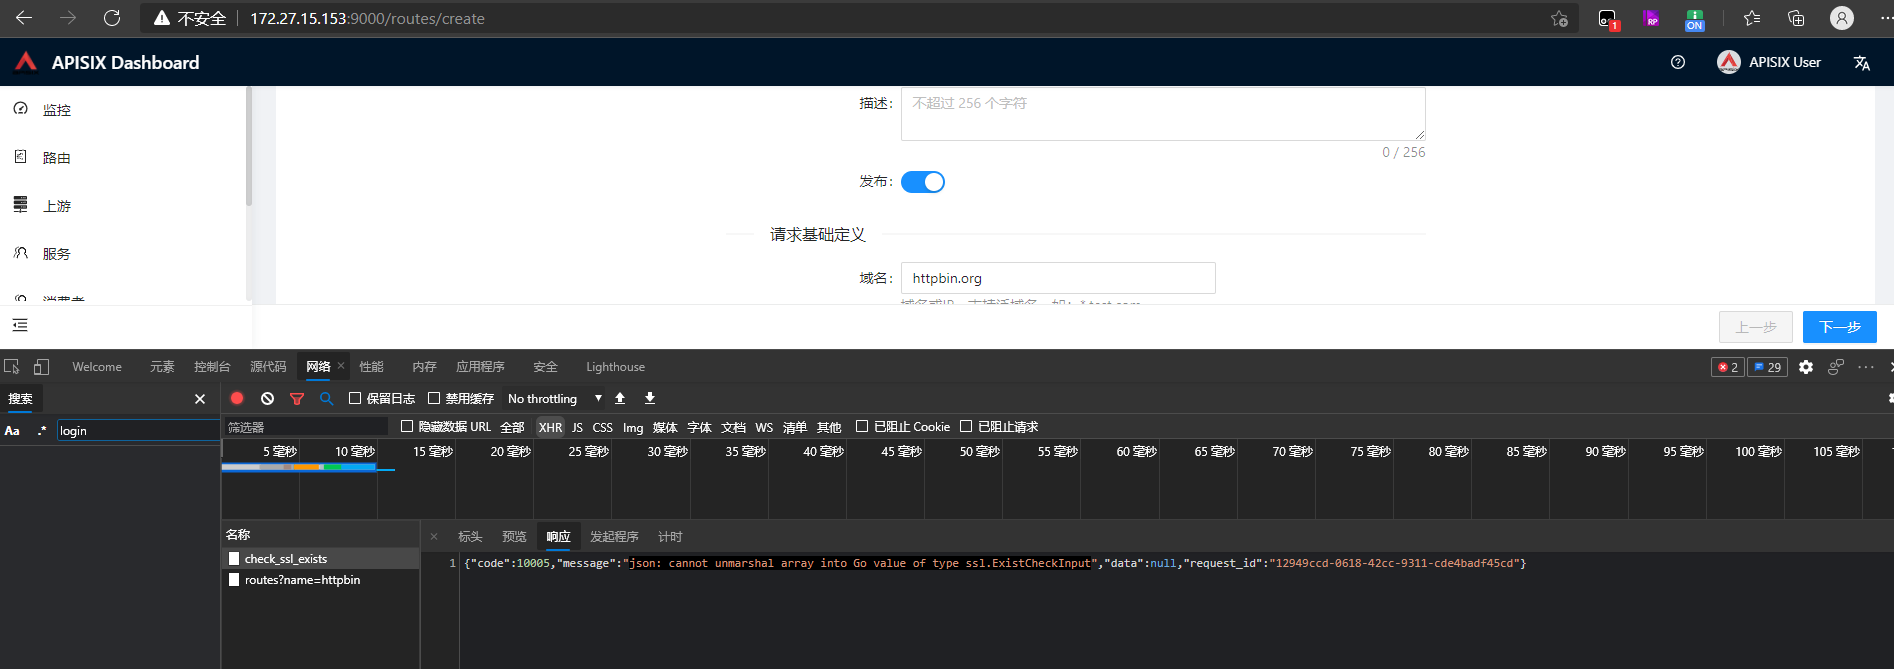The width and height of the screenshot is (1894, 669).
Task: Filter requests by JS type
Action: (577, 427)
